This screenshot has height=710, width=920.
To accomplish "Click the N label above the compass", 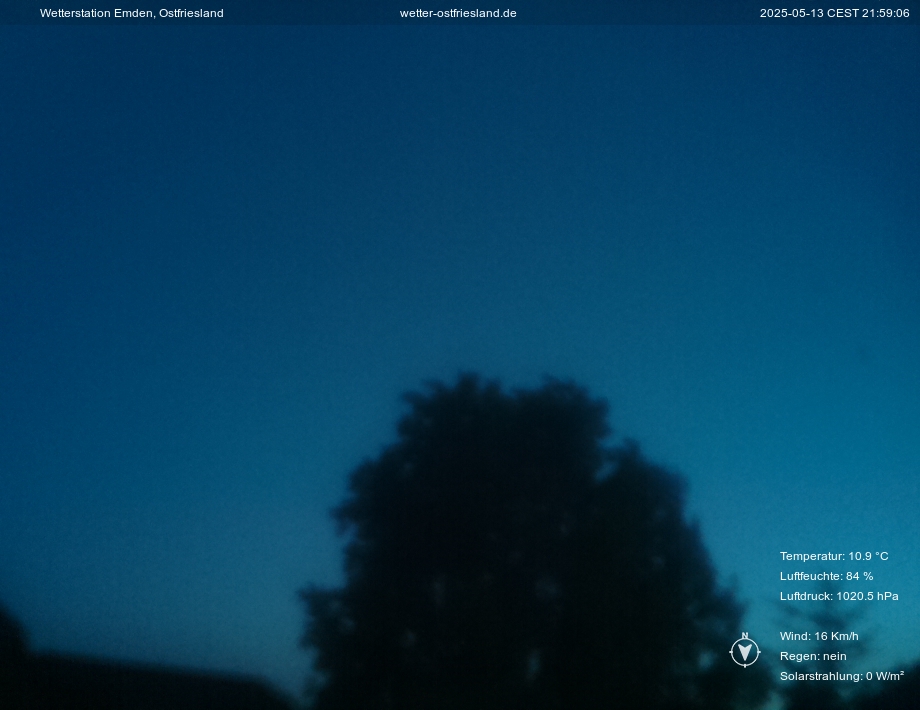I will coord(745,636).
